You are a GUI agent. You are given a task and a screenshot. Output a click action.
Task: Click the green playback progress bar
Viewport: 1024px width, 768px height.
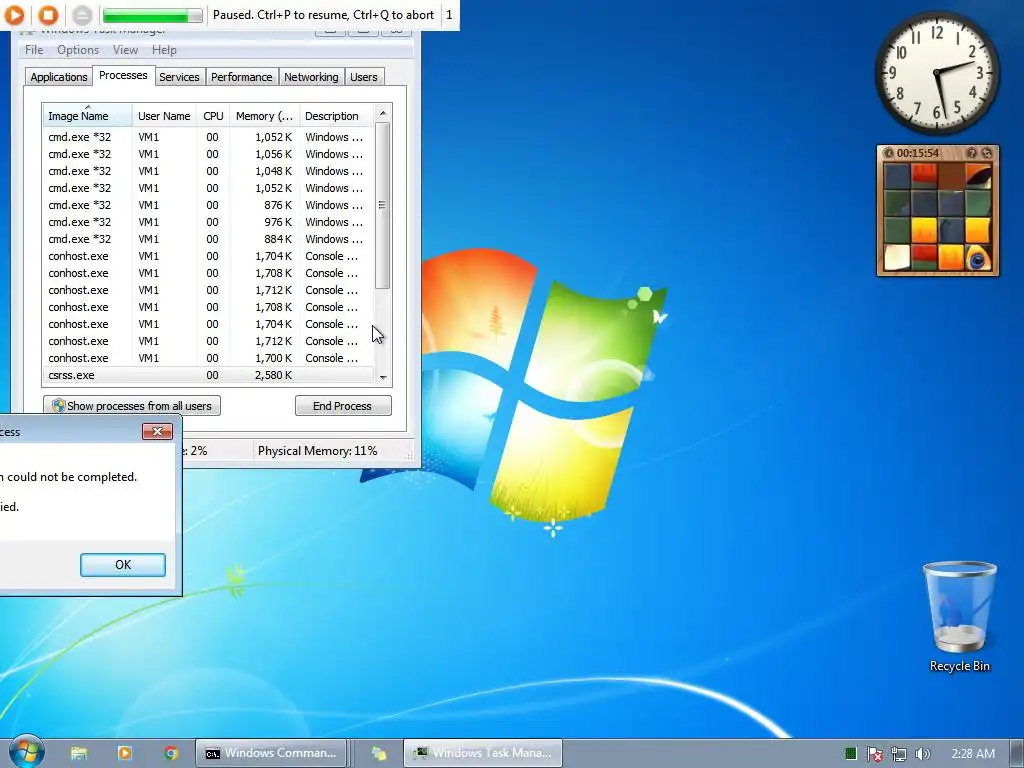[152, 15]
